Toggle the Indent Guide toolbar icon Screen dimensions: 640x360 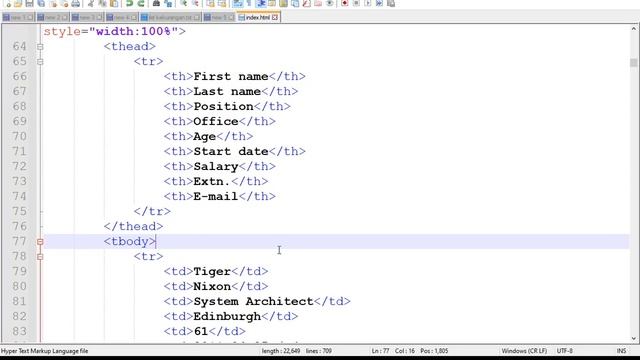coord(261,4)
